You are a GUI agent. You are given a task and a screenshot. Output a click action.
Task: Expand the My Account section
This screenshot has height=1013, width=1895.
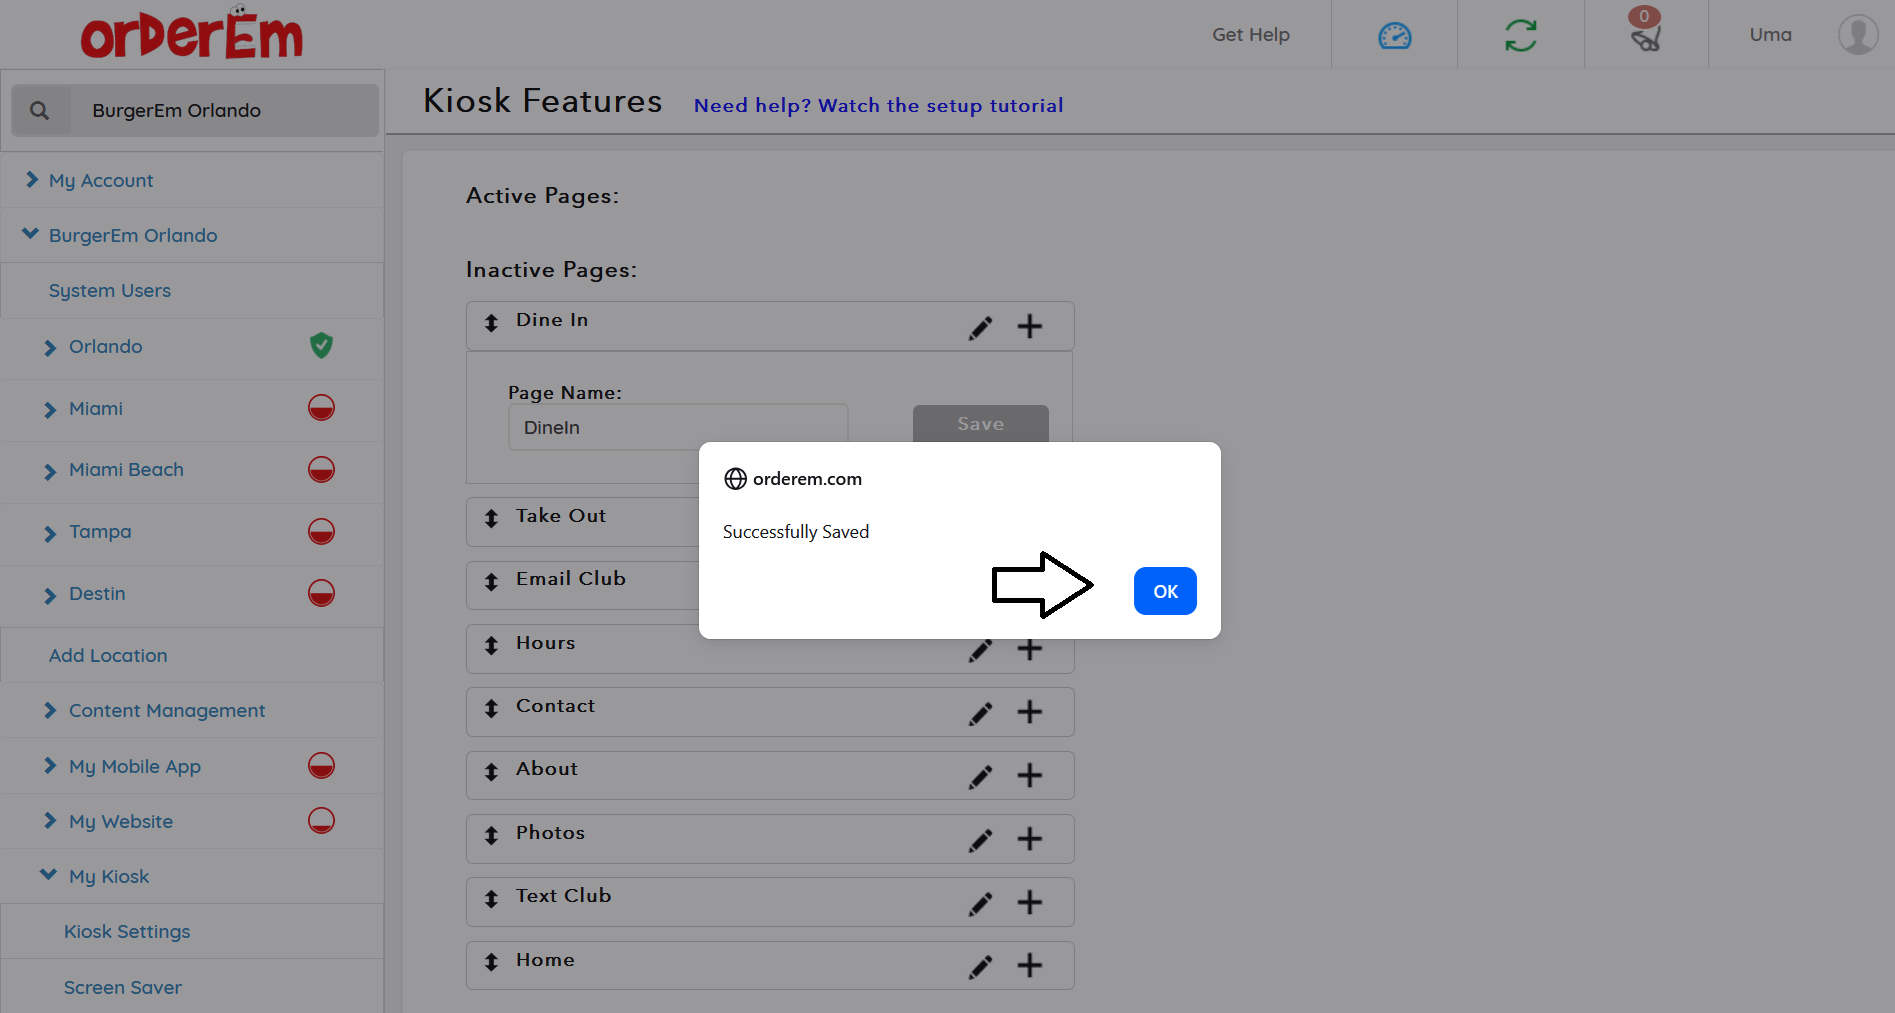(100, 181)
